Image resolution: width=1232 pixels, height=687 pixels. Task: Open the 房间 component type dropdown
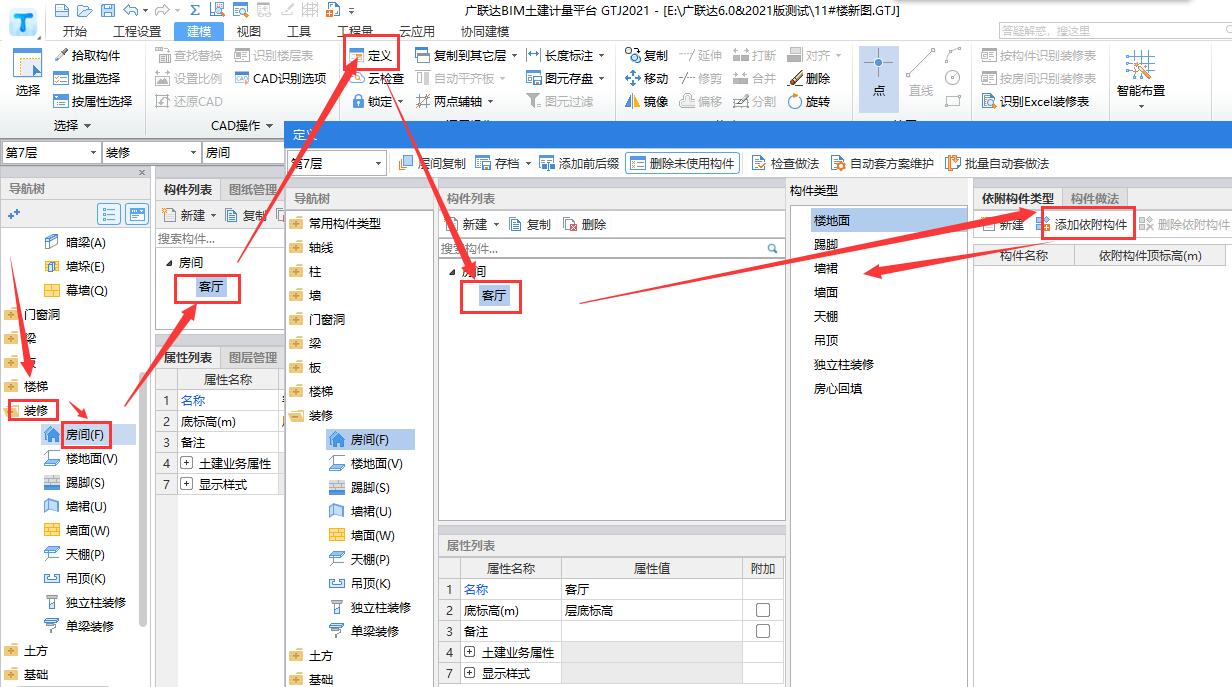pos(243,152)
